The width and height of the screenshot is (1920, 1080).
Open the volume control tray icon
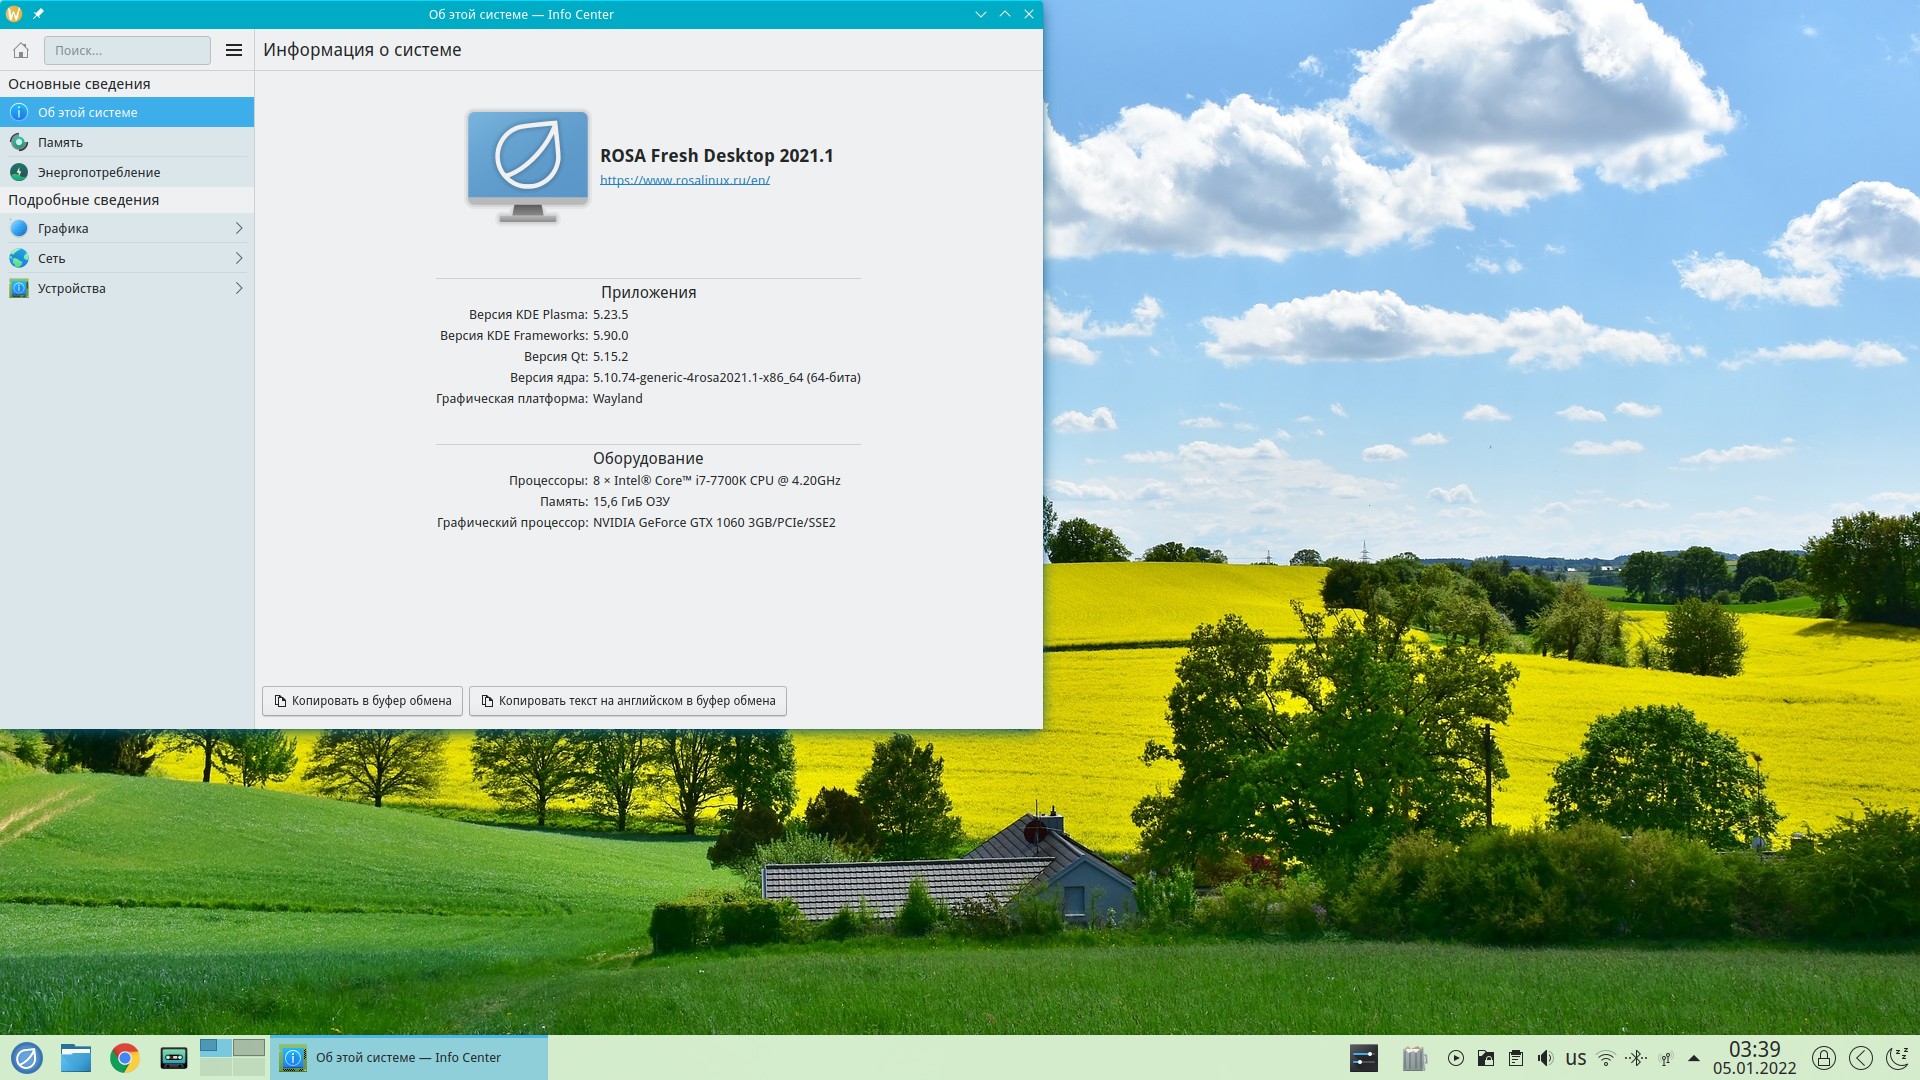point(1545,1058)
